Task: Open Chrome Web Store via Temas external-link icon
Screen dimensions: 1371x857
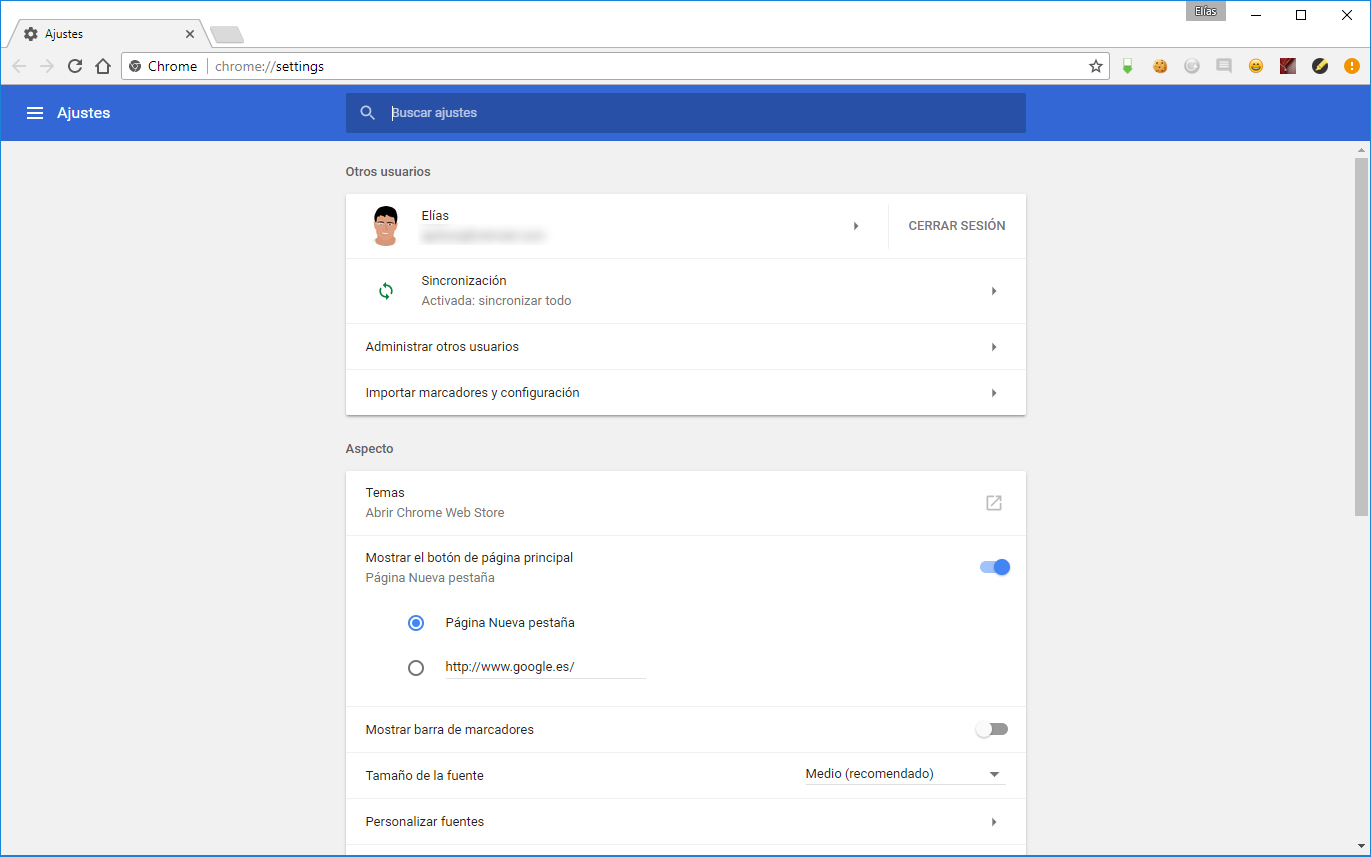Action: (x=993, y=503)
